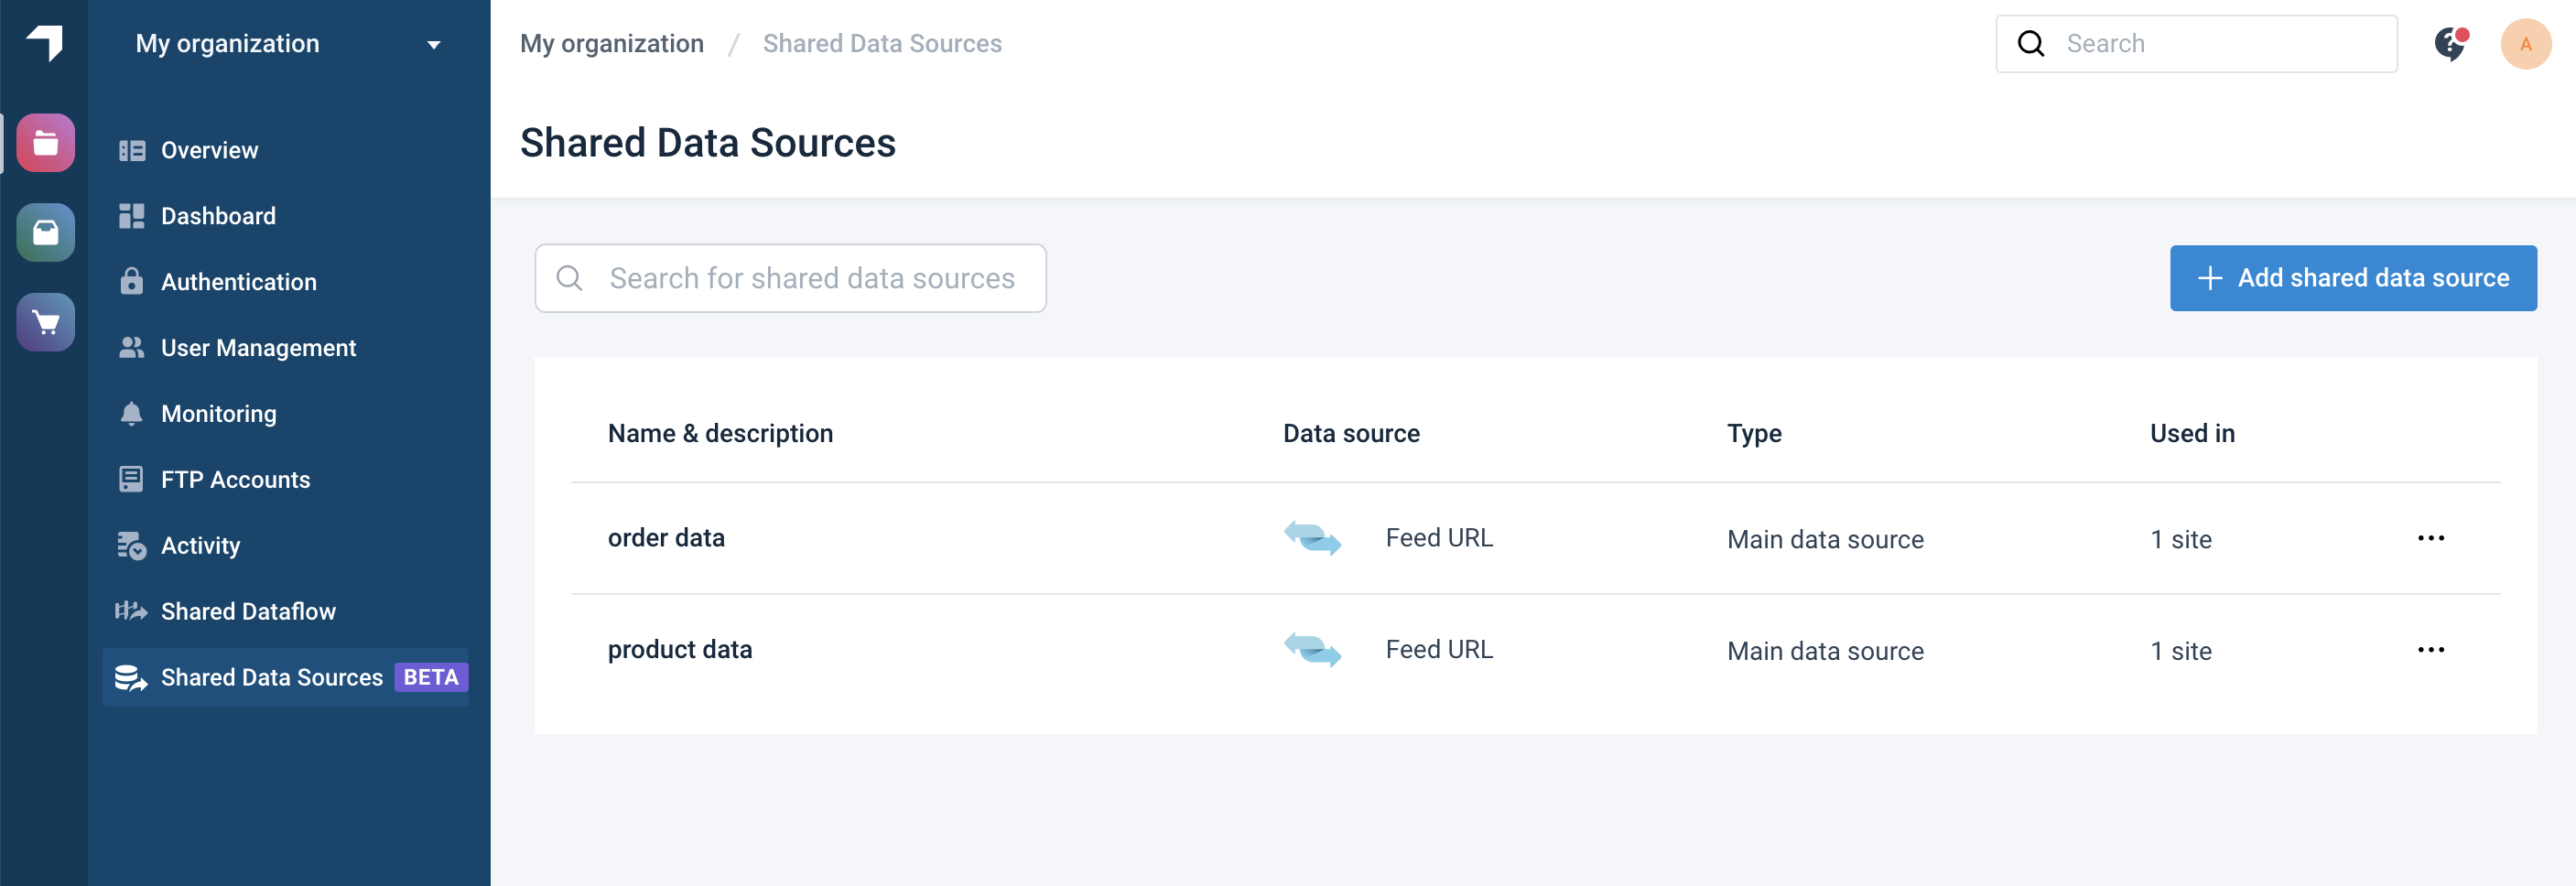Click the Shared Dataflow sidebar icon
The height and width of the screenshot is (886, 2576).
click(133, 611)
